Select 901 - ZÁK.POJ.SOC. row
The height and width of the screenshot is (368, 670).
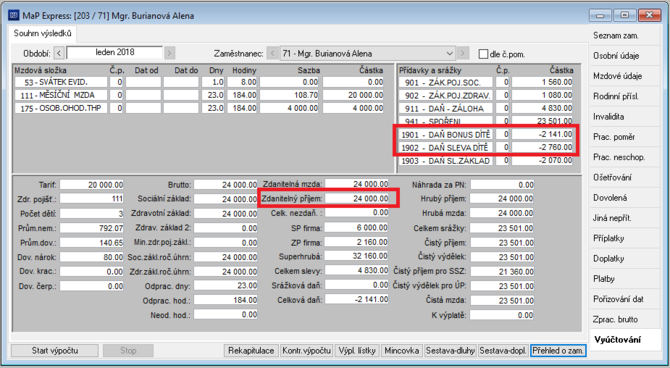click(x=486, y=82)
